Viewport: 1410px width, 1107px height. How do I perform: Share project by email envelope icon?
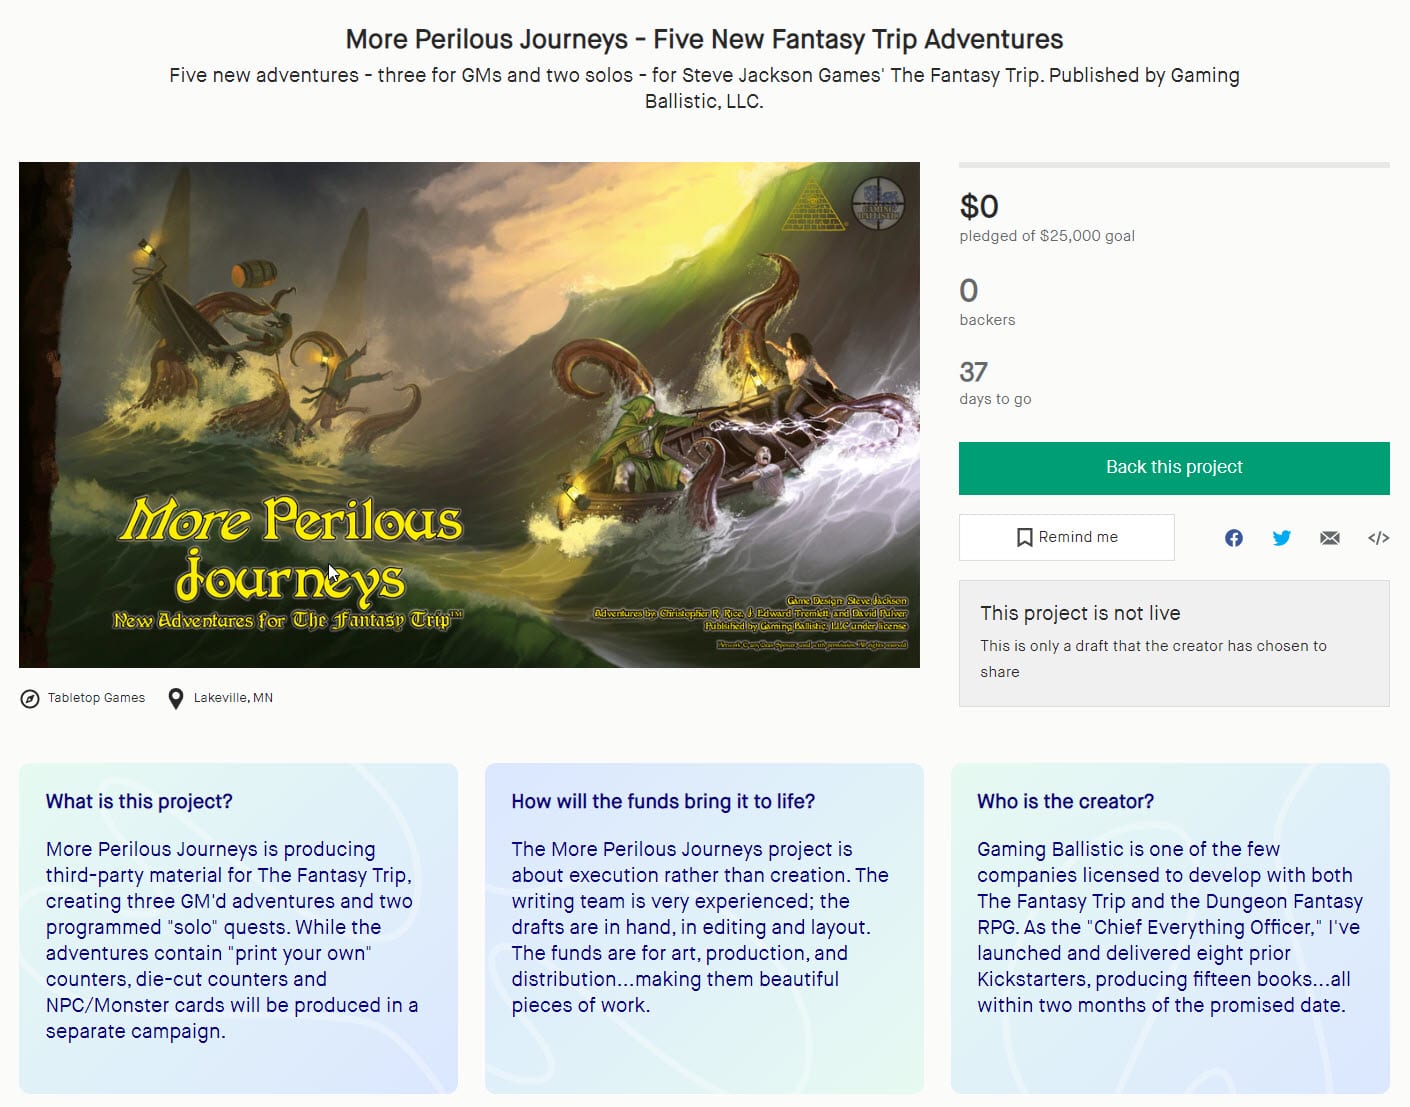[x=1329, y=538]
